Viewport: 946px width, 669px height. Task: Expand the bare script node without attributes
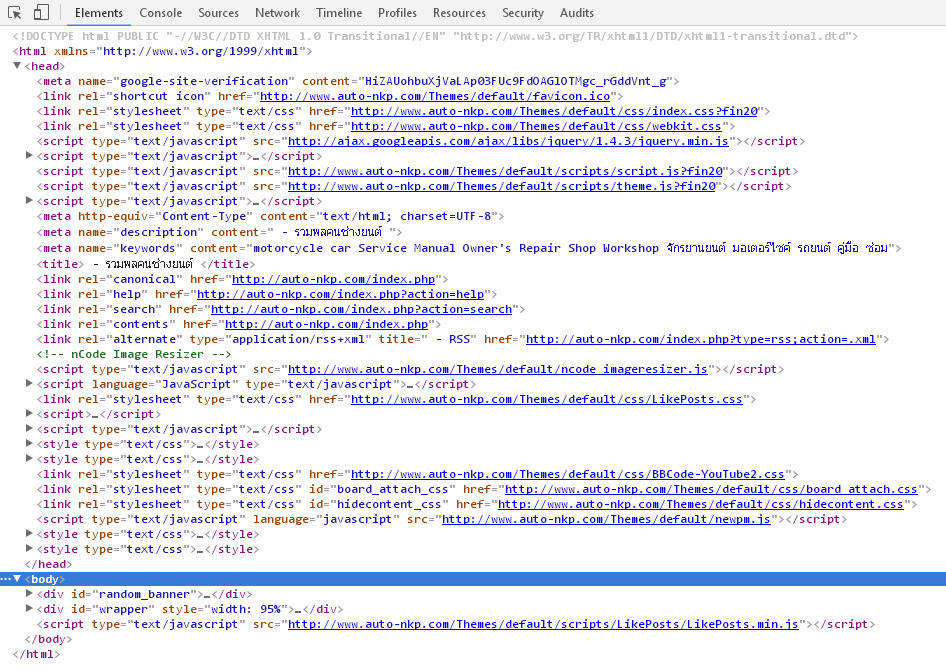pos(29,414)
